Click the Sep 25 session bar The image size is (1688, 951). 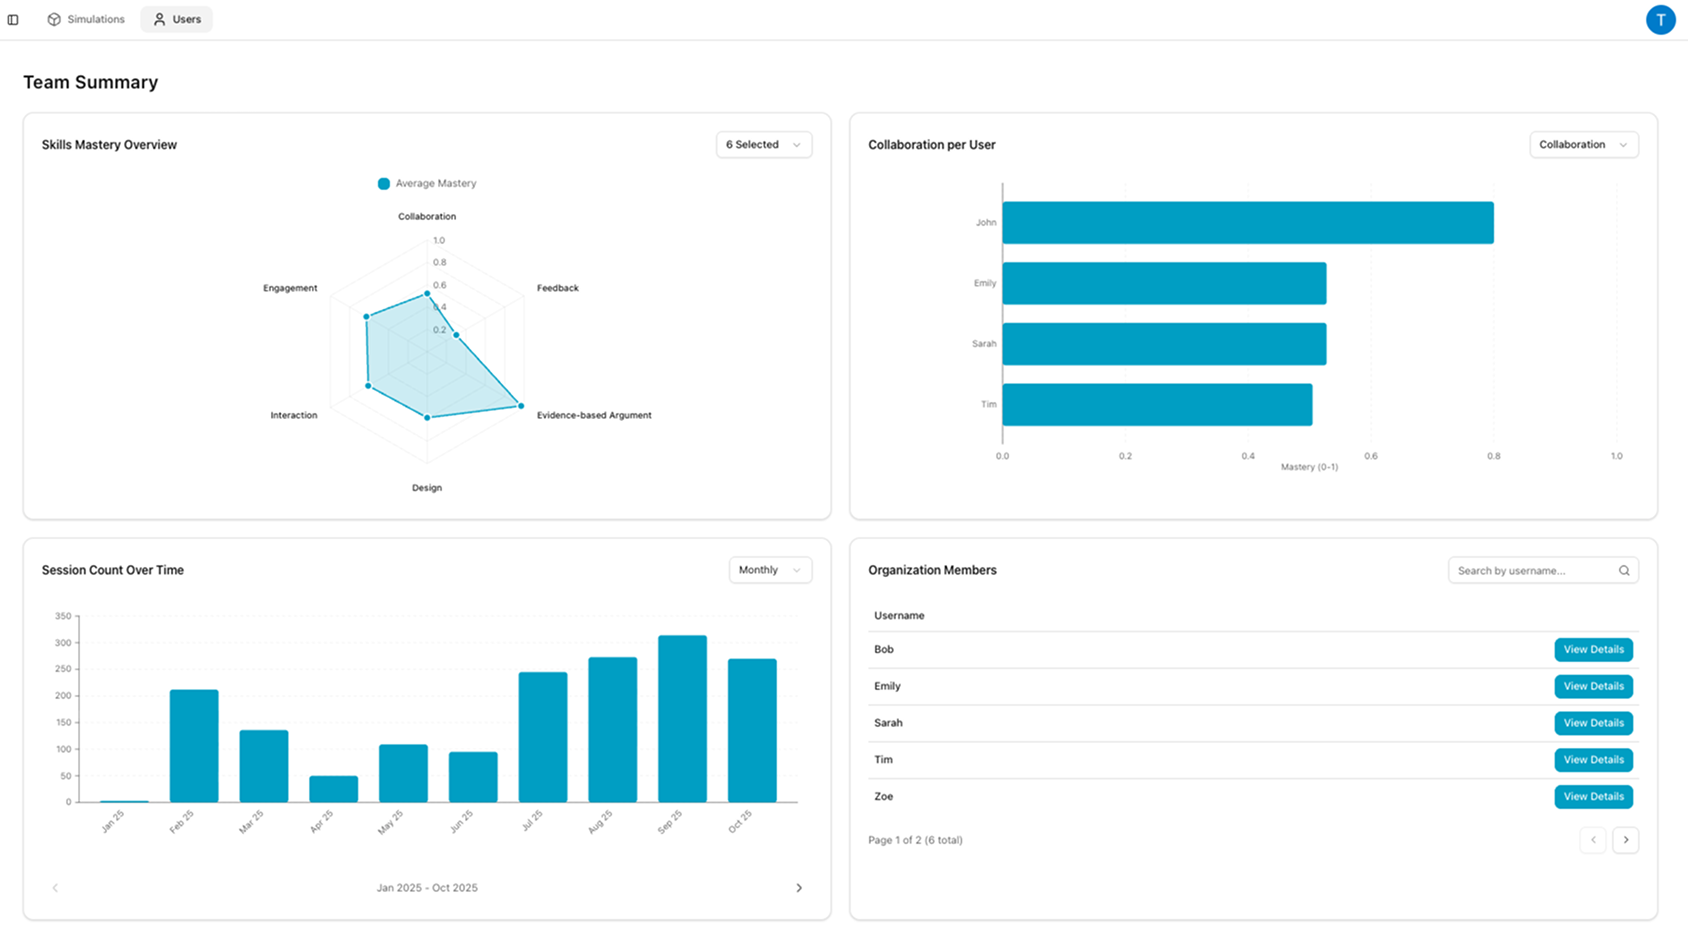click(x=682, y=719)
